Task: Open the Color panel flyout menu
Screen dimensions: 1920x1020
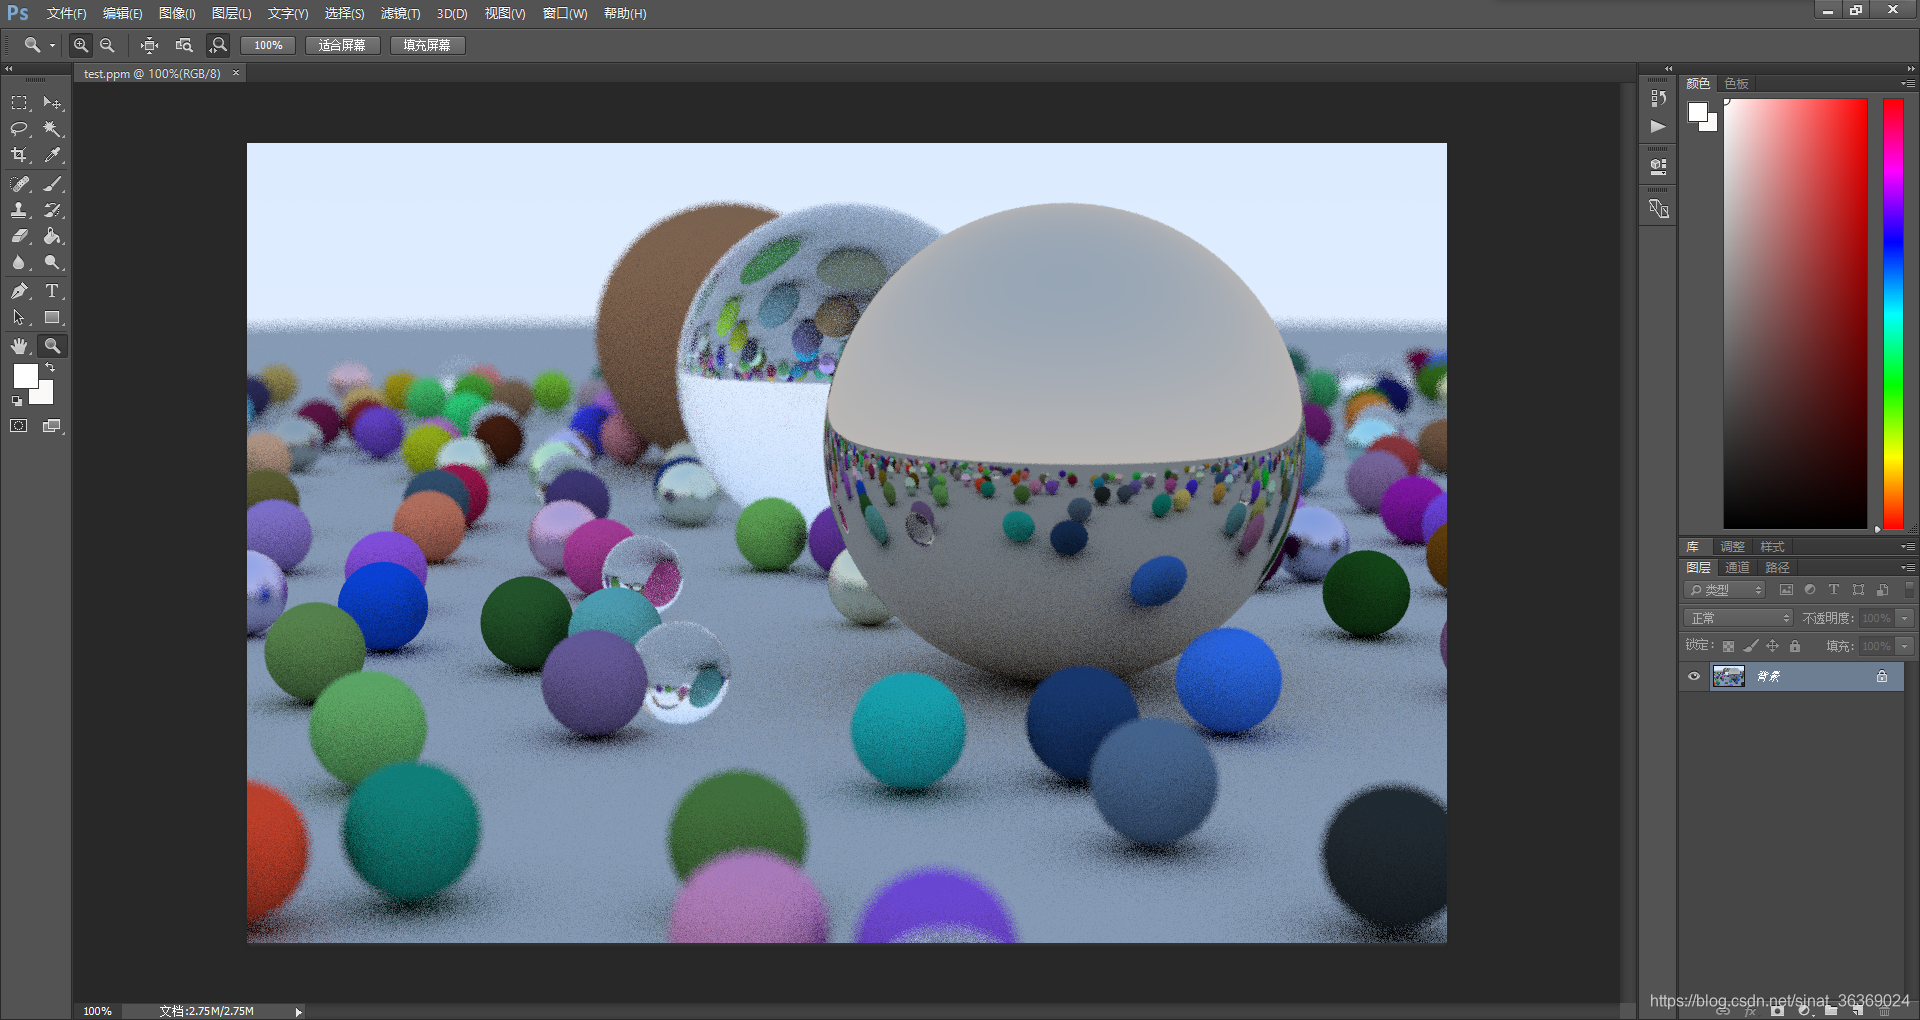Action: [x=1908, y=84]
